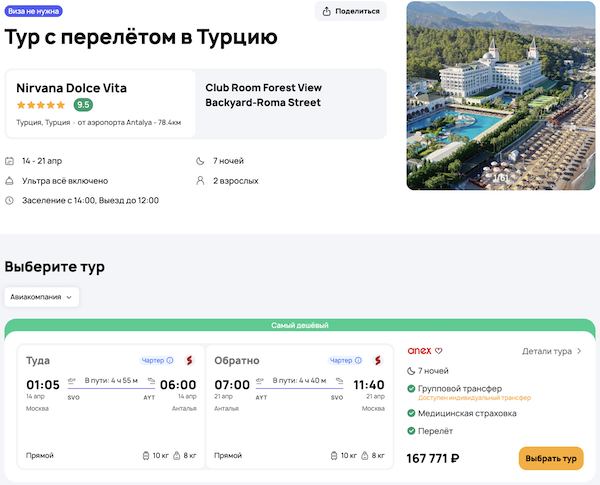600x485 pixels.
Task: Click the meal icon beside Ультра всё включено
Action: pos(10,181)
